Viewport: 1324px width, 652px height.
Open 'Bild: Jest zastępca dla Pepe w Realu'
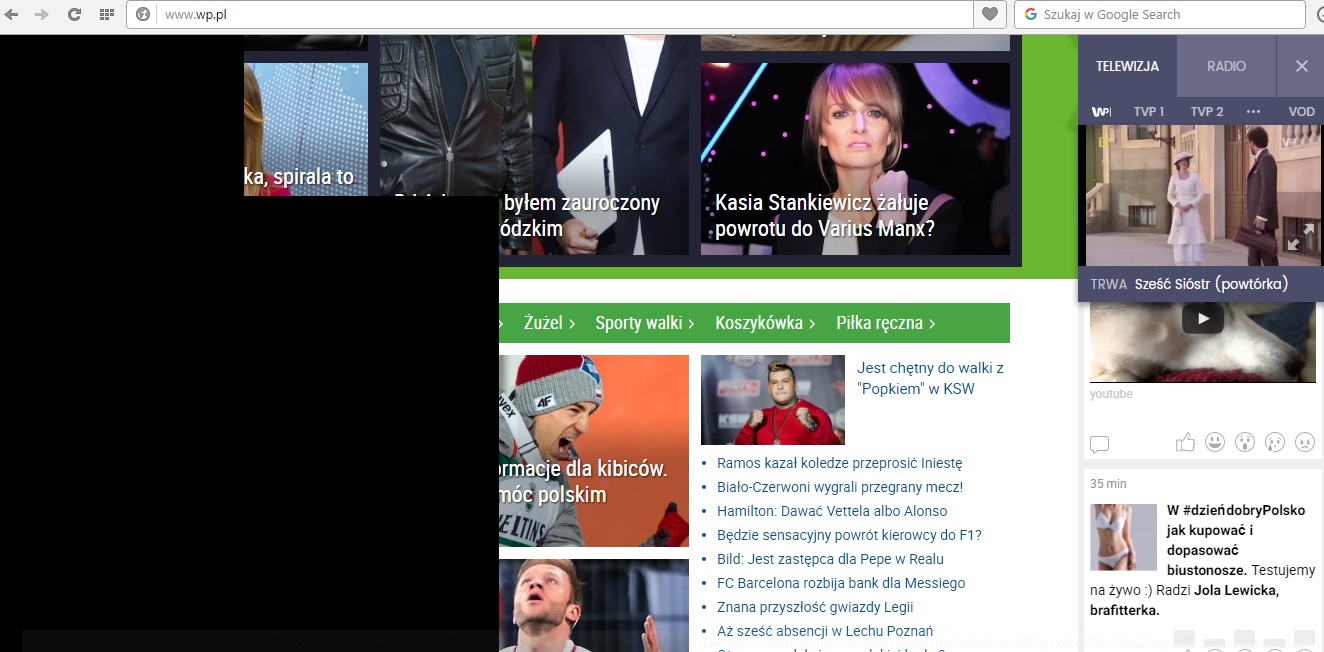click(x=830, y=559)
